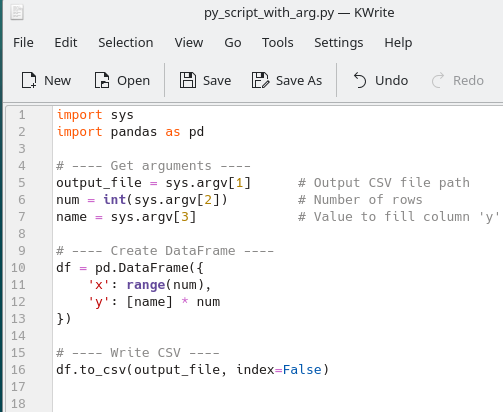The image size is (503, 412).
Task: Click the comment '# ---- Write CSV ----'
Action: click(x=138, y=353)
